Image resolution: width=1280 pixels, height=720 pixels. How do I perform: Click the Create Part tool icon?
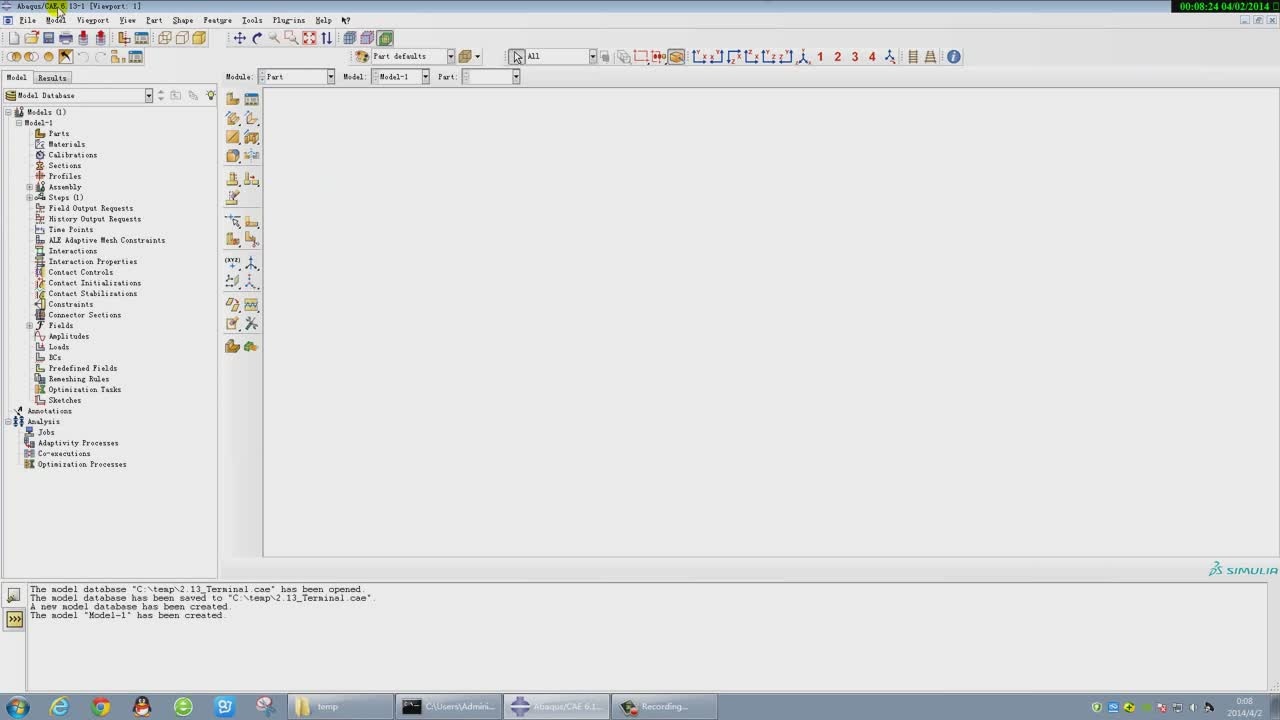[x=233, y=98]
